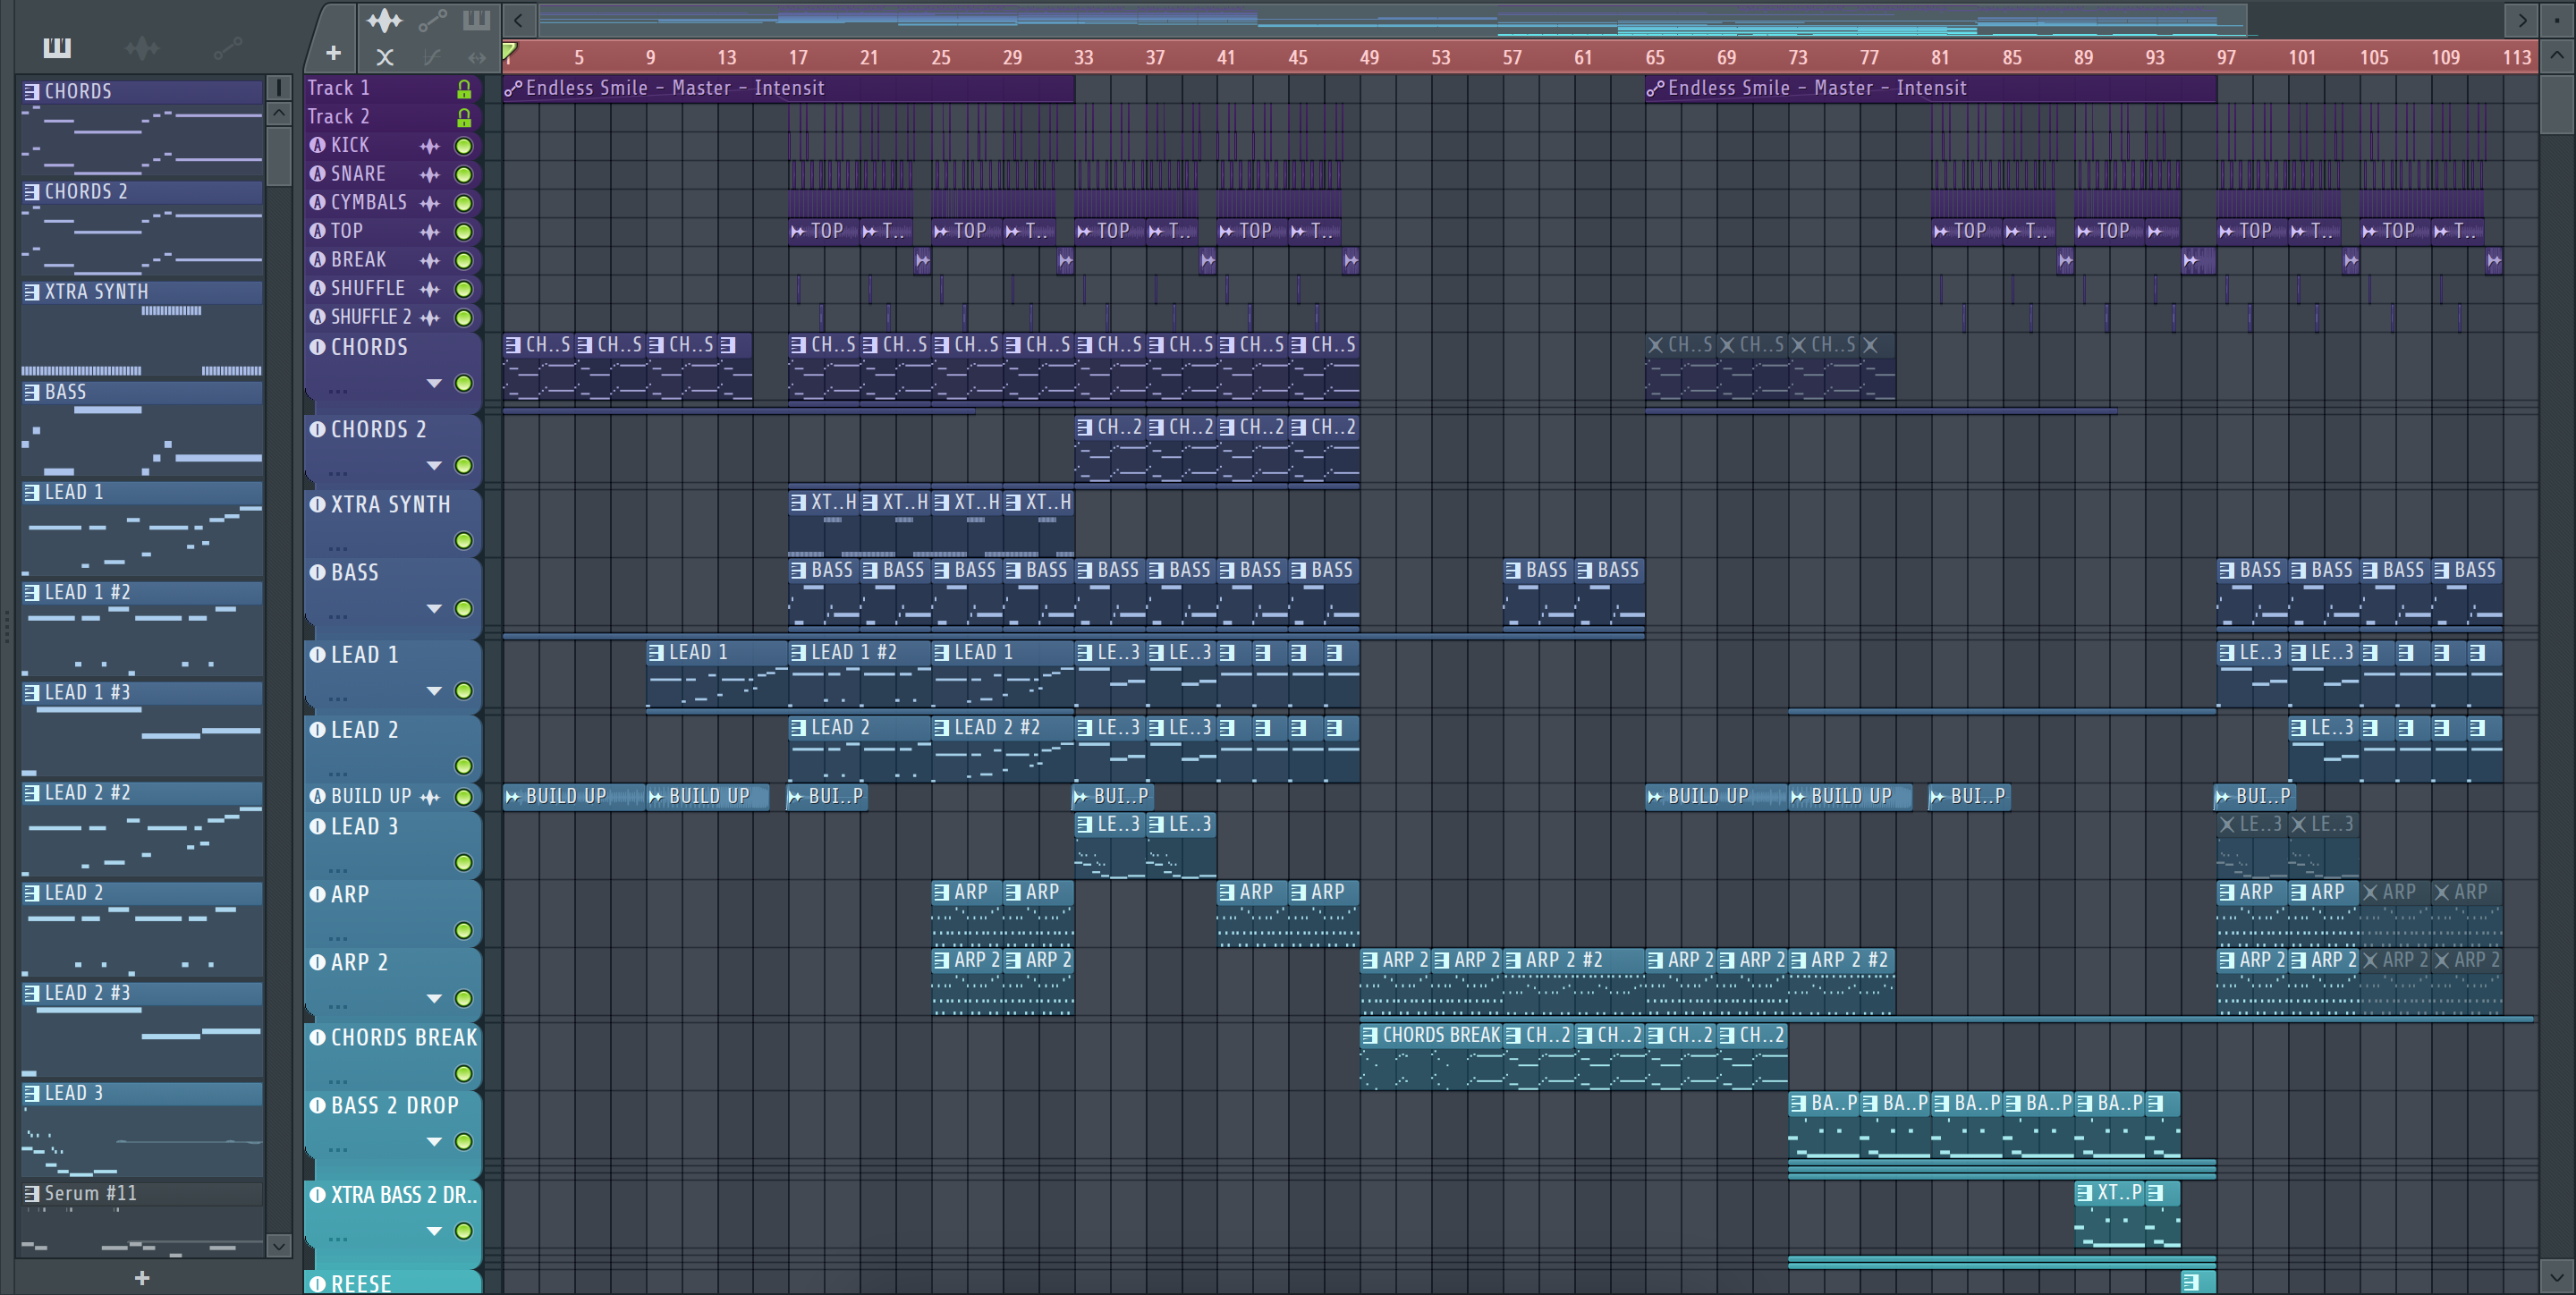This screenshot has height=1295, width=2576.
Task: Toggle lock on Track 1
Action: point(464,89)
